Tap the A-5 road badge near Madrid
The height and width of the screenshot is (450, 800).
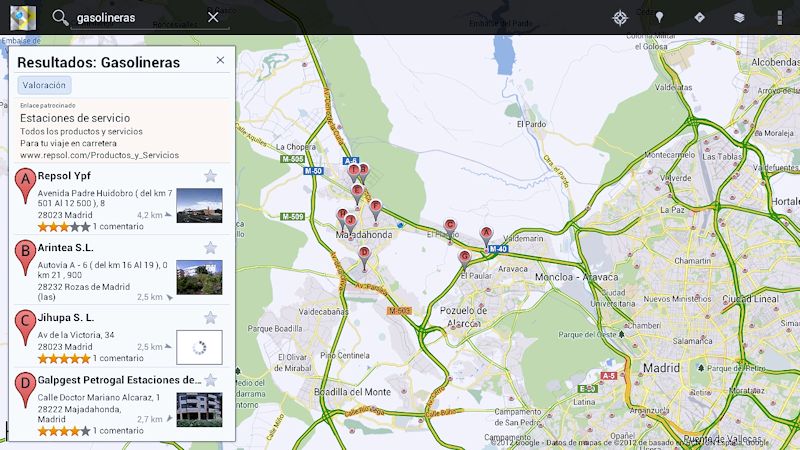[609, 376]
